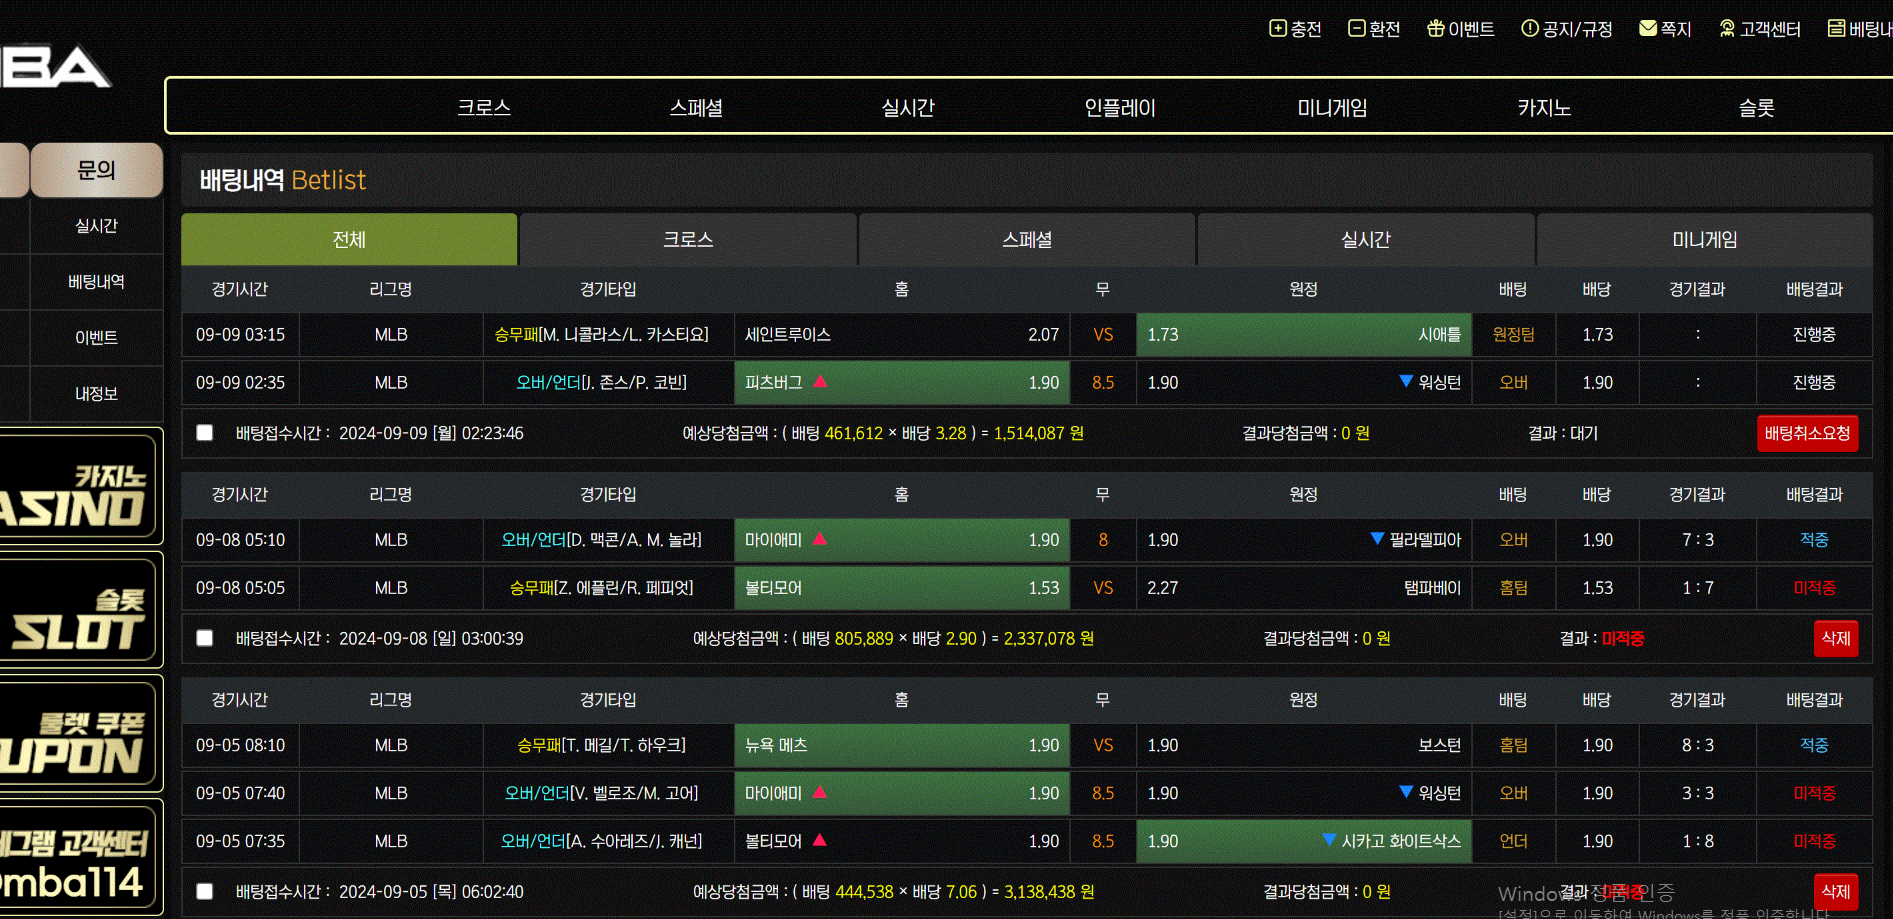The height and width of the screenshot is (919, 1893).
Task: Select the 전체 betlist tab
Action: (x=349, y=239)
